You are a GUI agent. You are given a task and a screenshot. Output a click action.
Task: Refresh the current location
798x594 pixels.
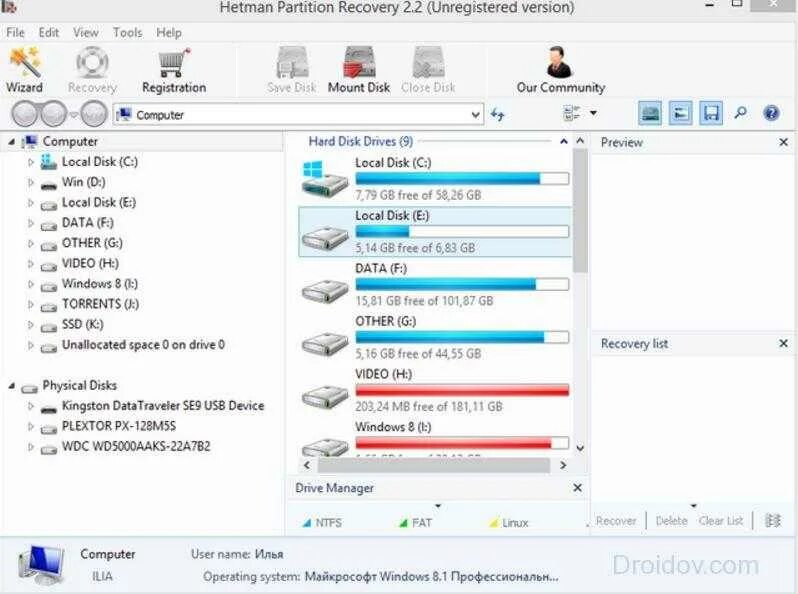coord(497,115)
